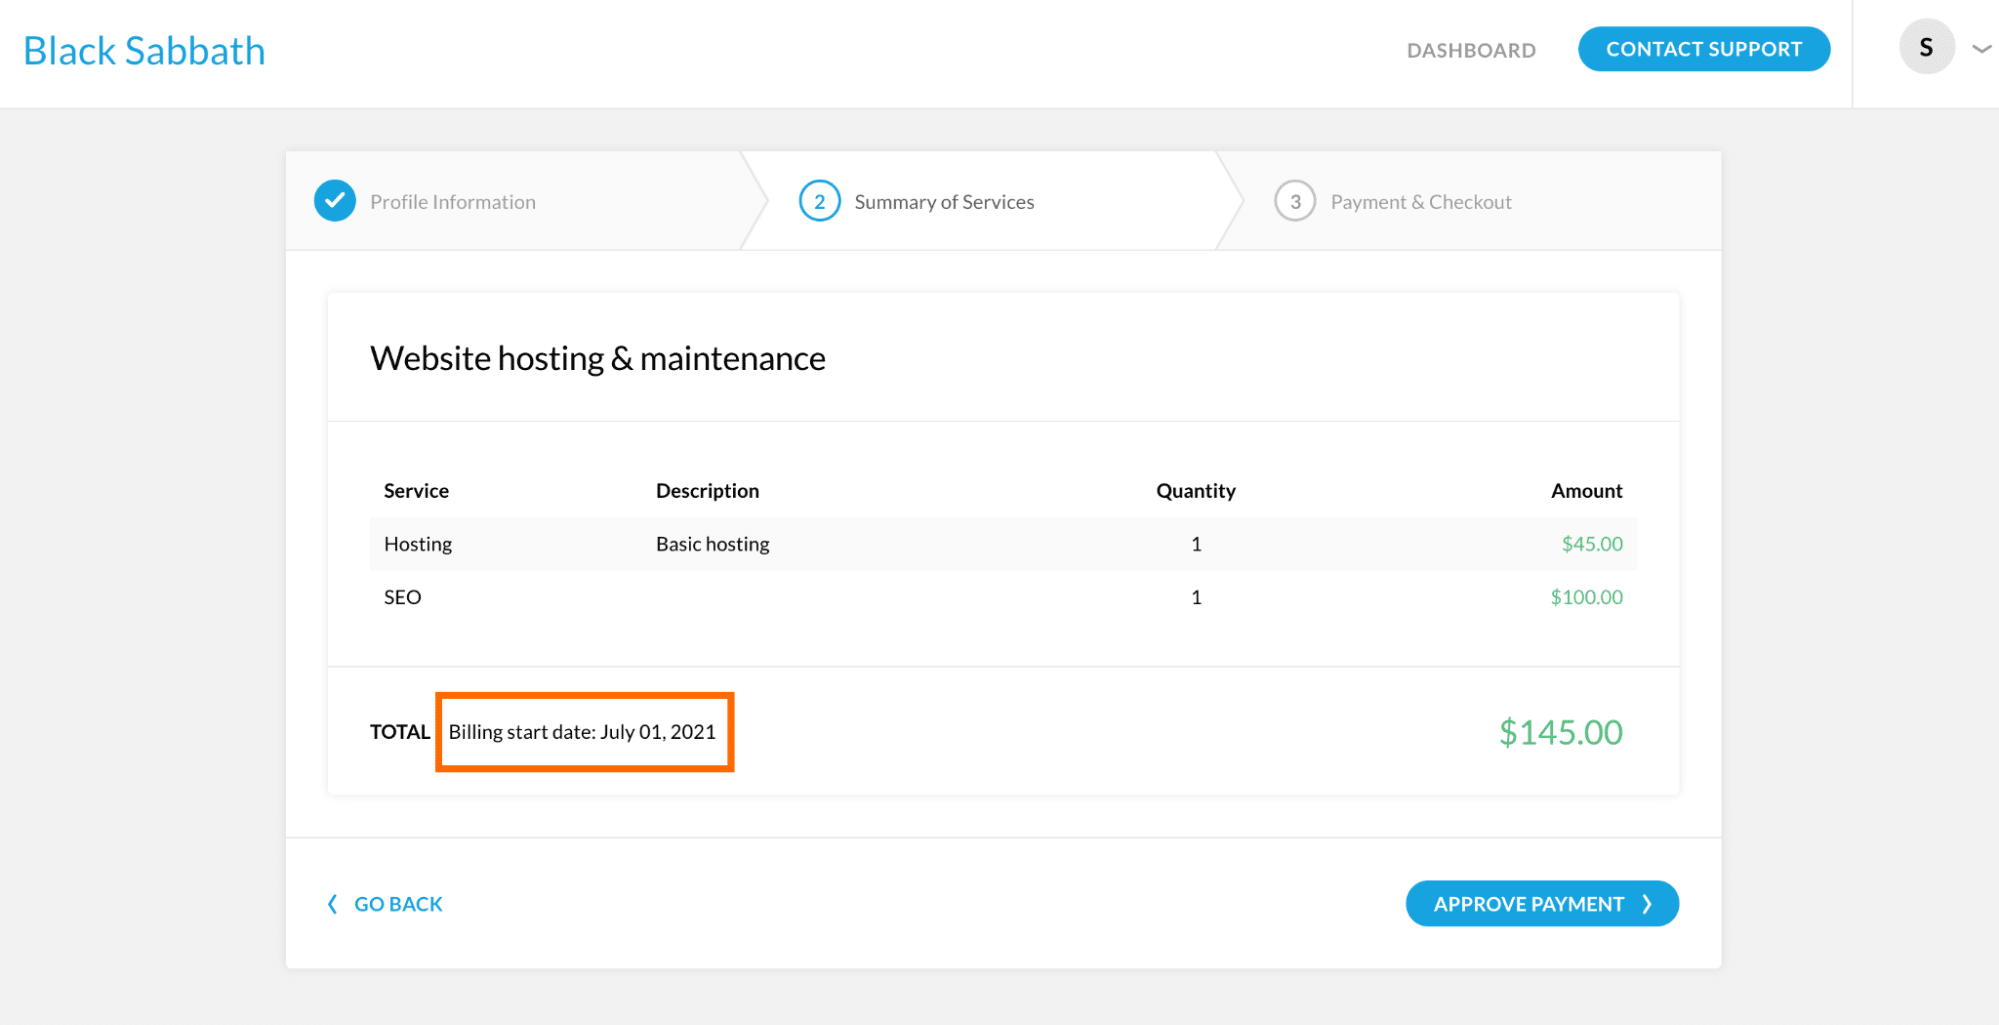This screenshot has width=1999, height=1025.
Task: Expand the user account dropdown arrow
Action: point(1981,48)
